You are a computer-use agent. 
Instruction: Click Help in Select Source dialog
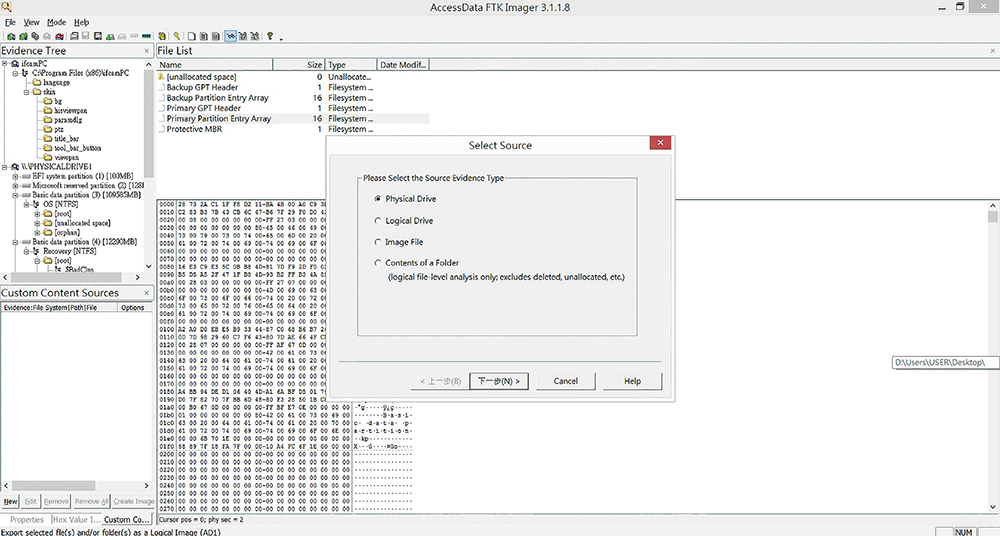click(x=632, y=381)
